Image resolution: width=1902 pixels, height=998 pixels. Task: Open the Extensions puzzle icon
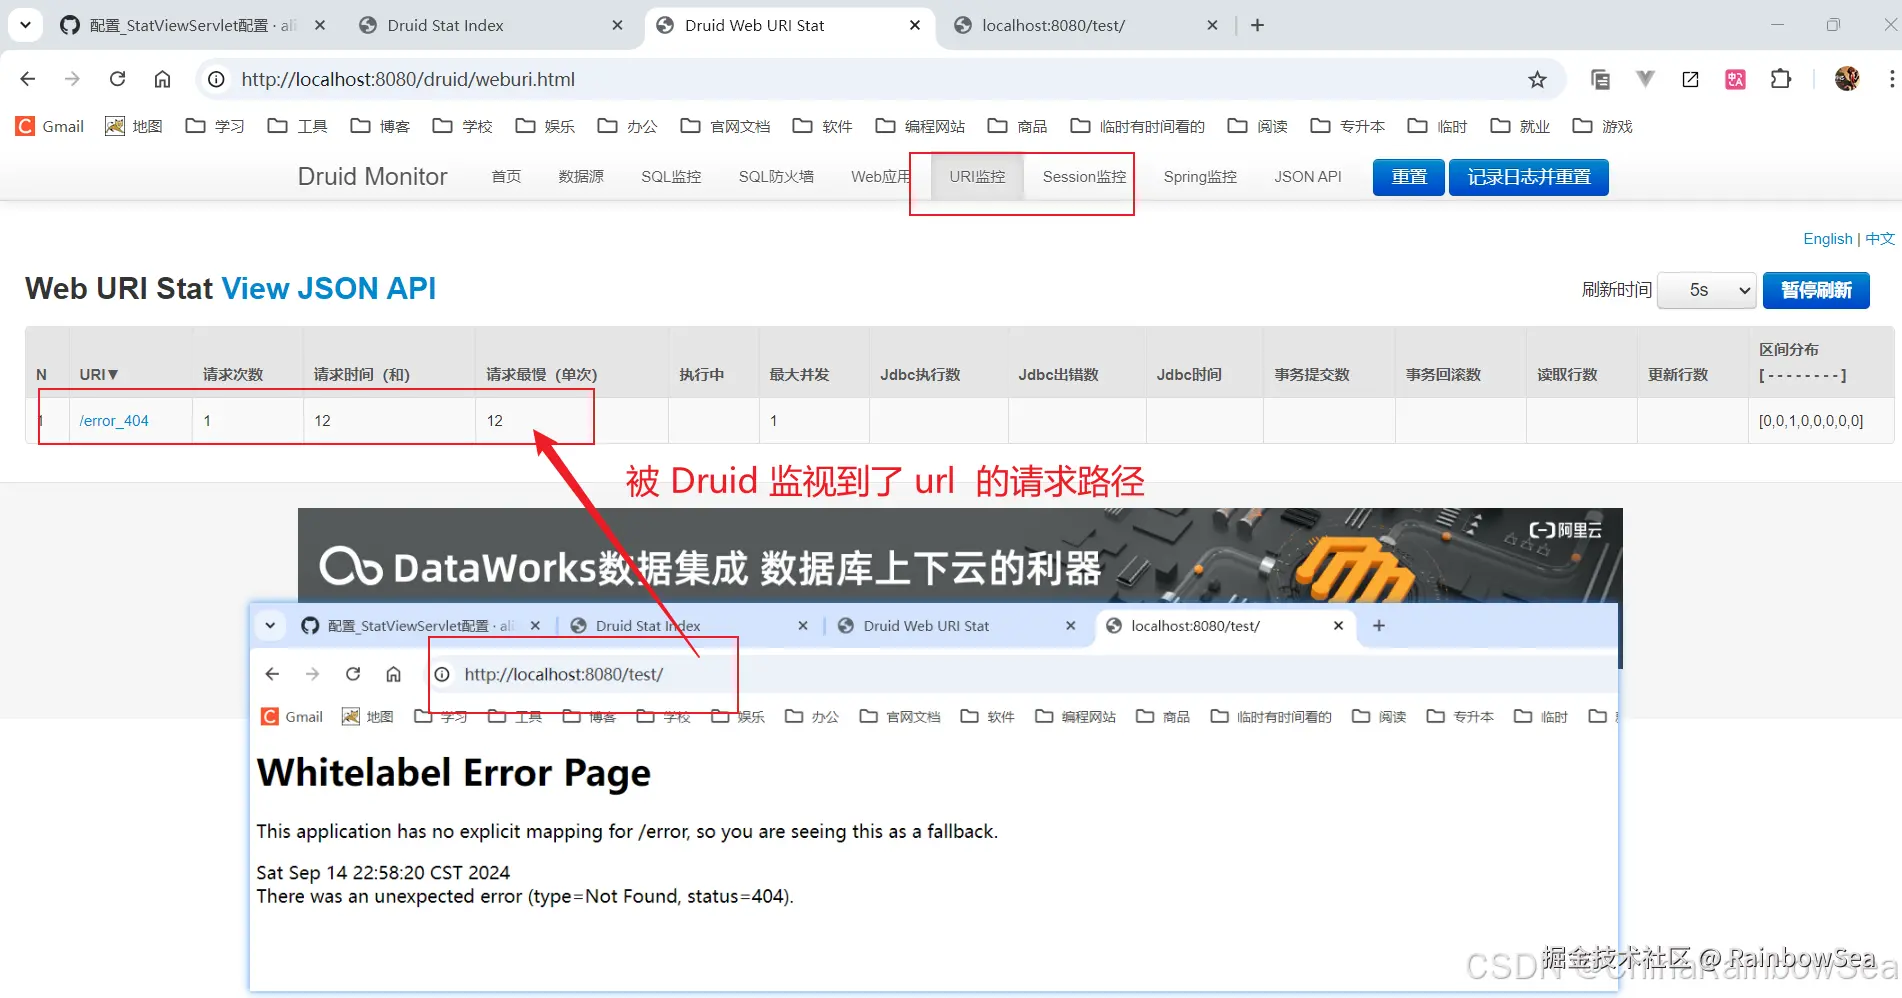point(1781,79)
